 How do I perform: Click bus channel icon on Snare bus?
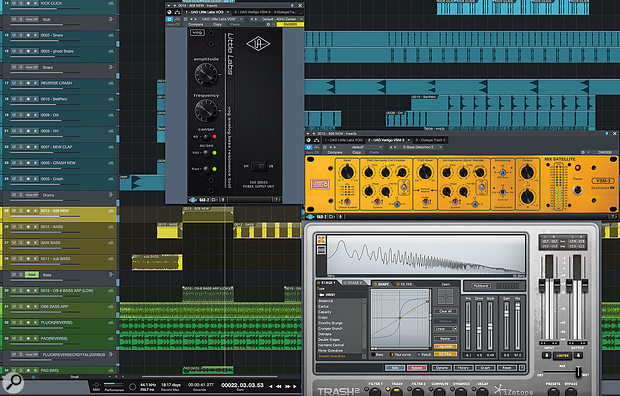point(111,67)
